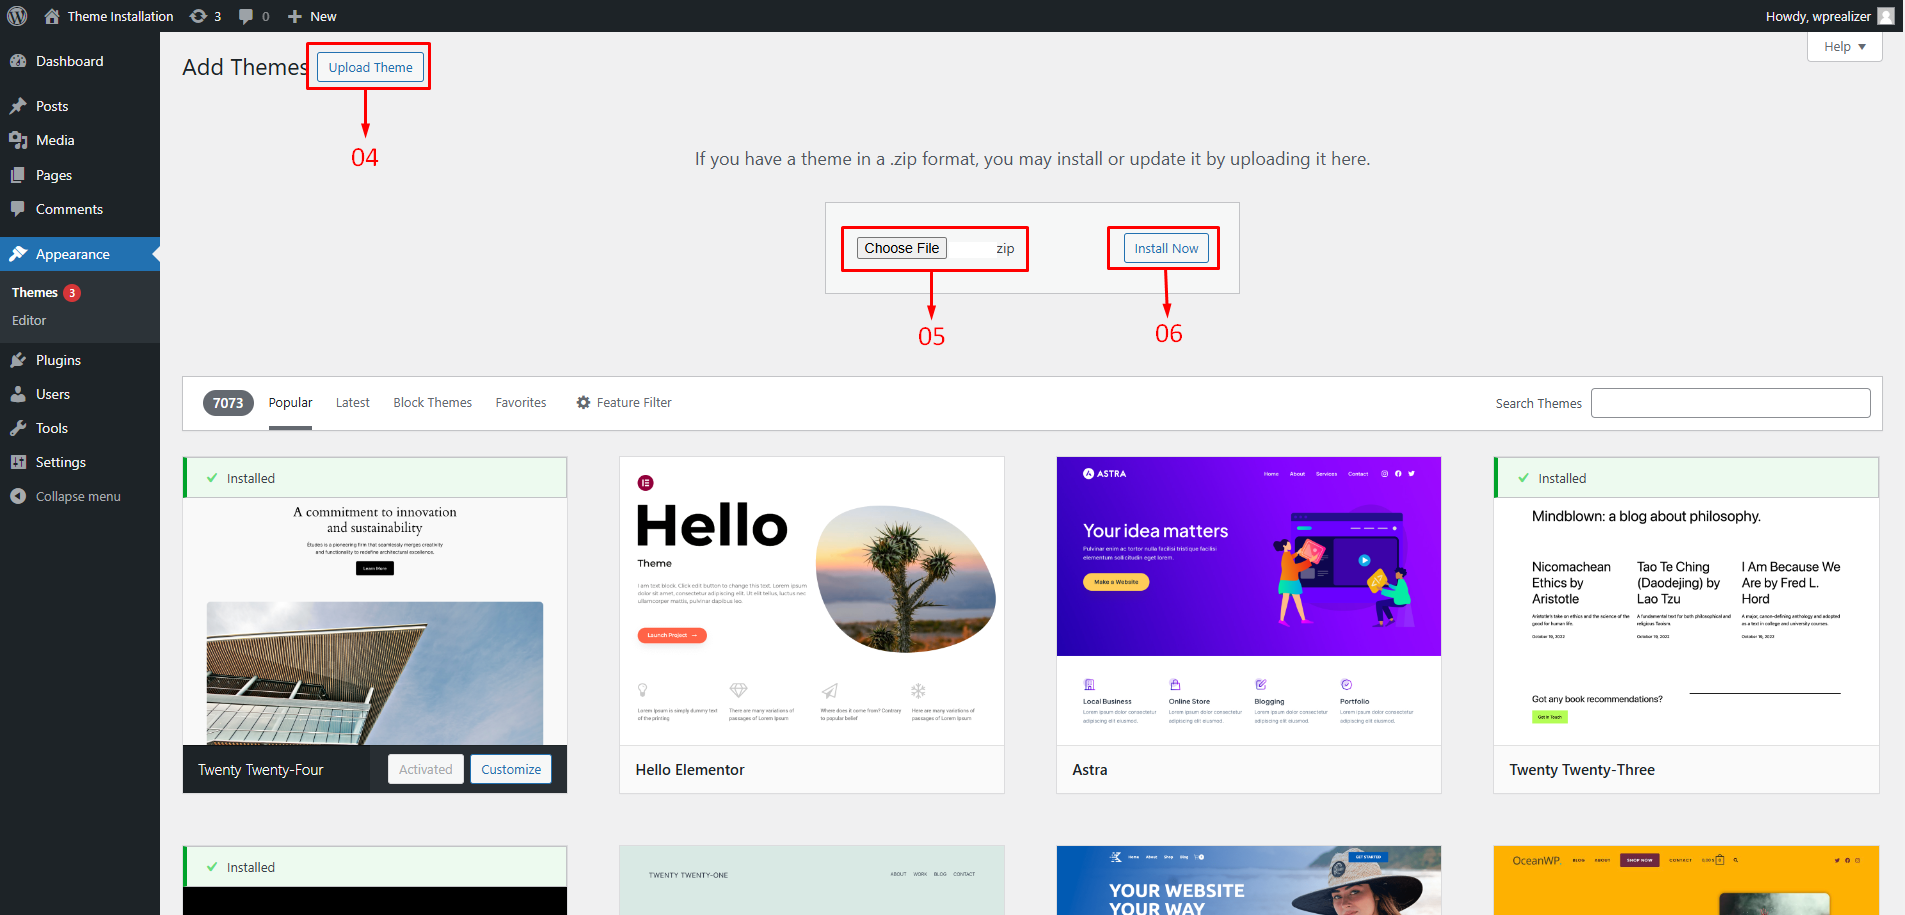Image resolution: width=1905 pixels, height=915 pixels.
Task: Click the WordPress logo icon
Action: pyautogui.click(x=17, y=16)
